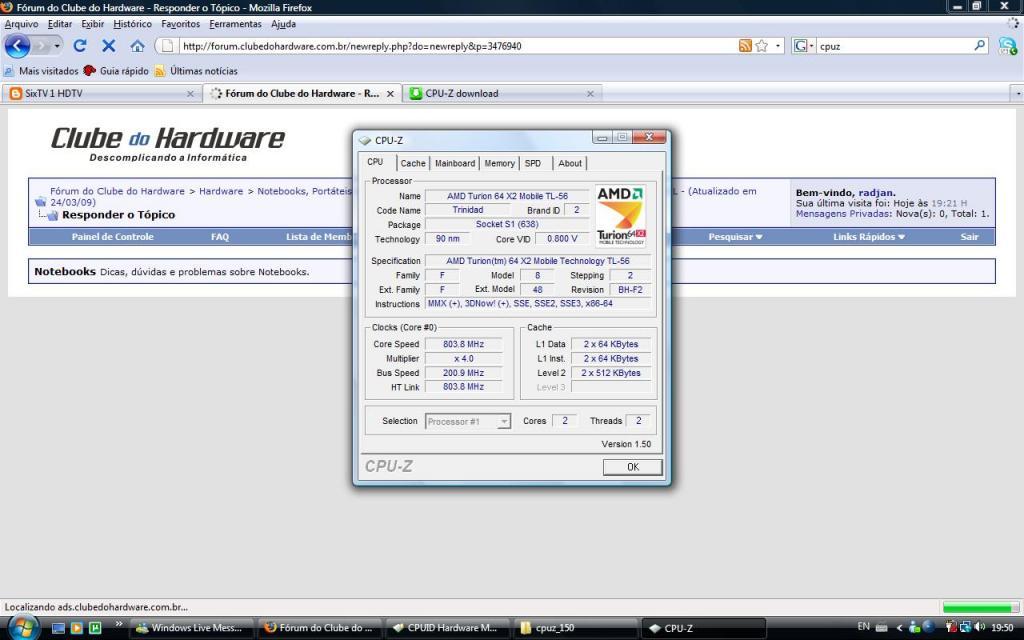This screenshot has width=1024, height=640.
Task: Click the URL address field
Action: coord(457,46)
